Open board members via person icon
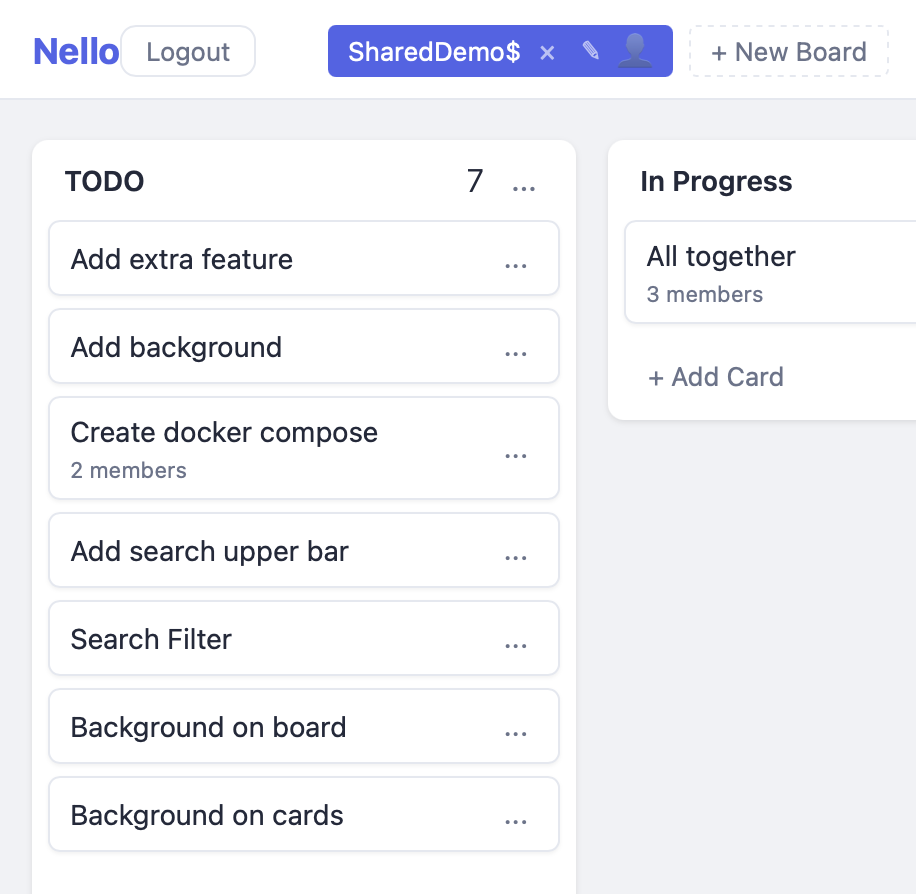Viewport: 916px width, 894px height. (x=635, y=51)
